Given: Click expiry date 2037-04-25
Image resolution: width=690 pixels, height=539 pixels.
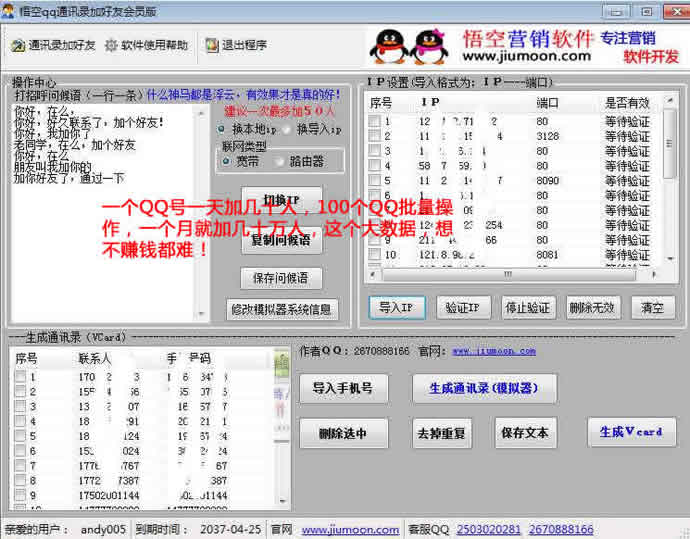Looking at the screenshot, I should (231, 529).
